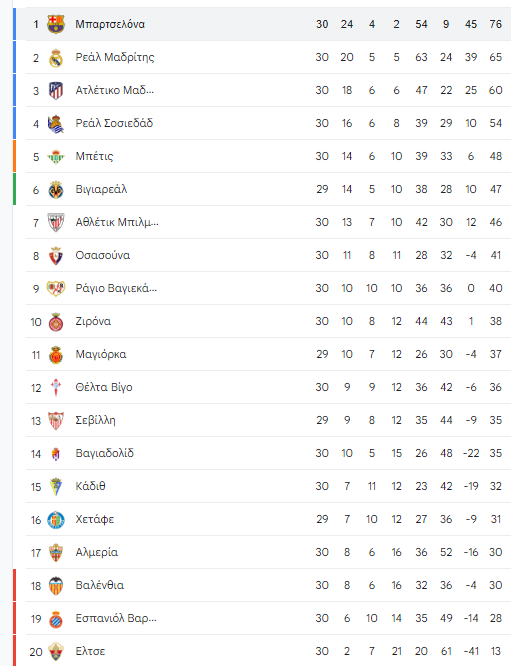511x666 pixels.
Task: Click the Sevilla crest icon
Action: (x=56, y=420)
